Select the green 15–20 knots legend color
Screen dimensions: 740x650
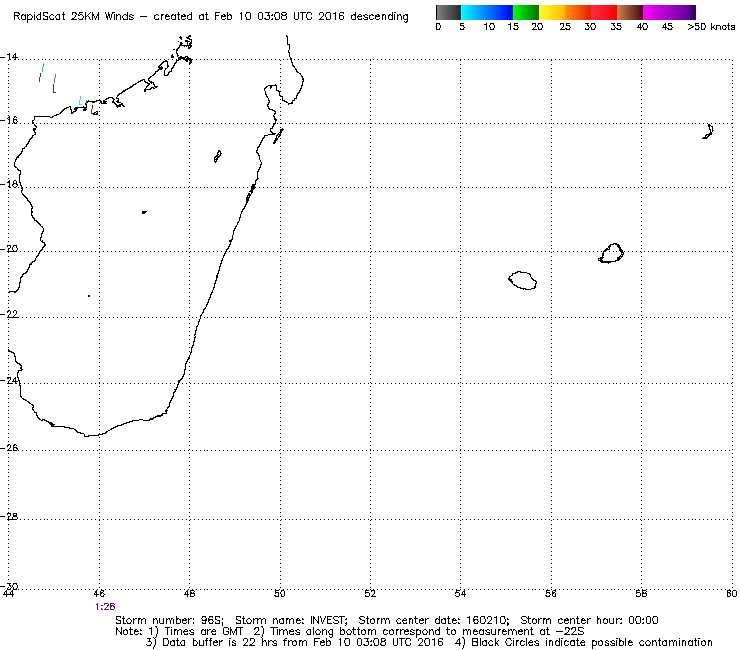526,12
